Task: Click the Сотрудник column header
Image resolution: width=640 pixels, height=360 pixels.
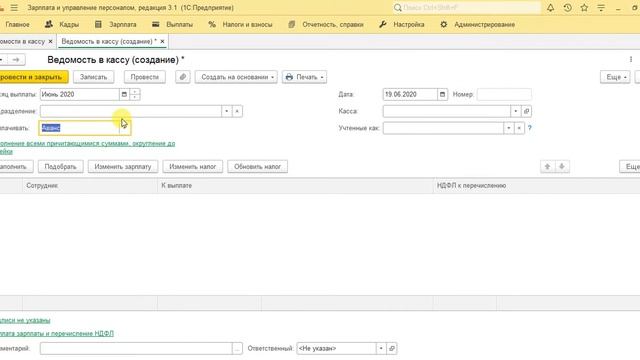Action: (x=90, y=186)
